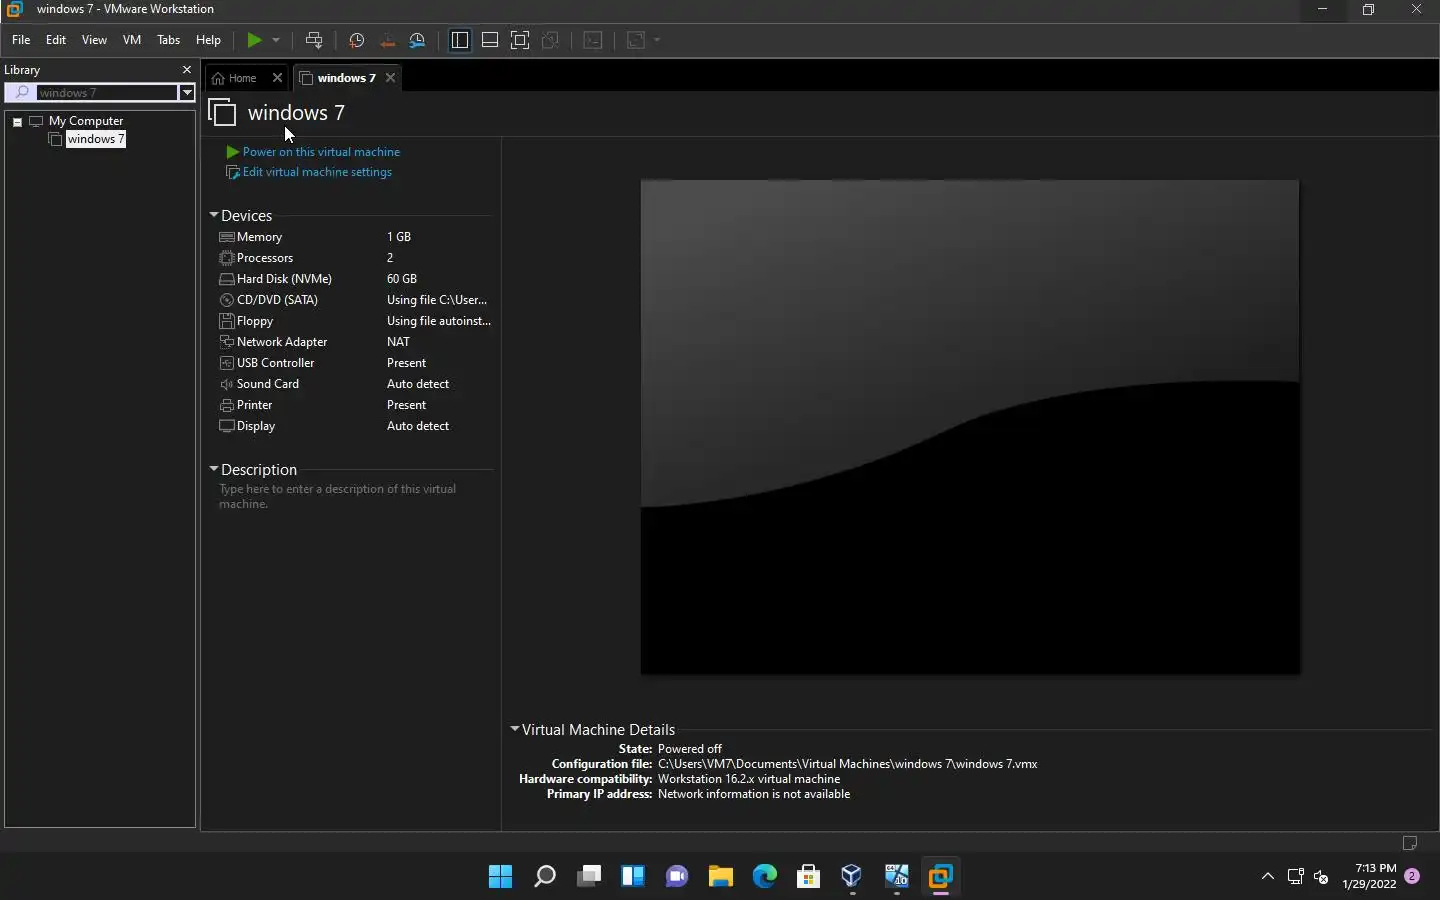Click the CD/DVD (SATA) device row
1440x900 pixels.
click(355, 300)
